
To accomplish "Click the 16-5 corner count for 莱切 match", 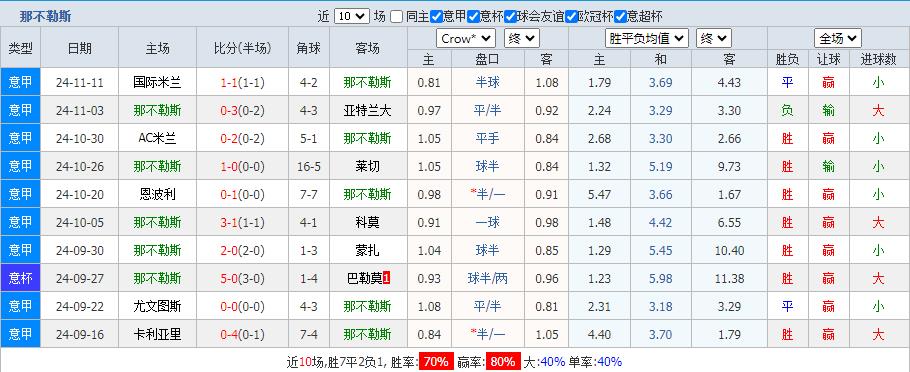I will click(x=309, y=167).
